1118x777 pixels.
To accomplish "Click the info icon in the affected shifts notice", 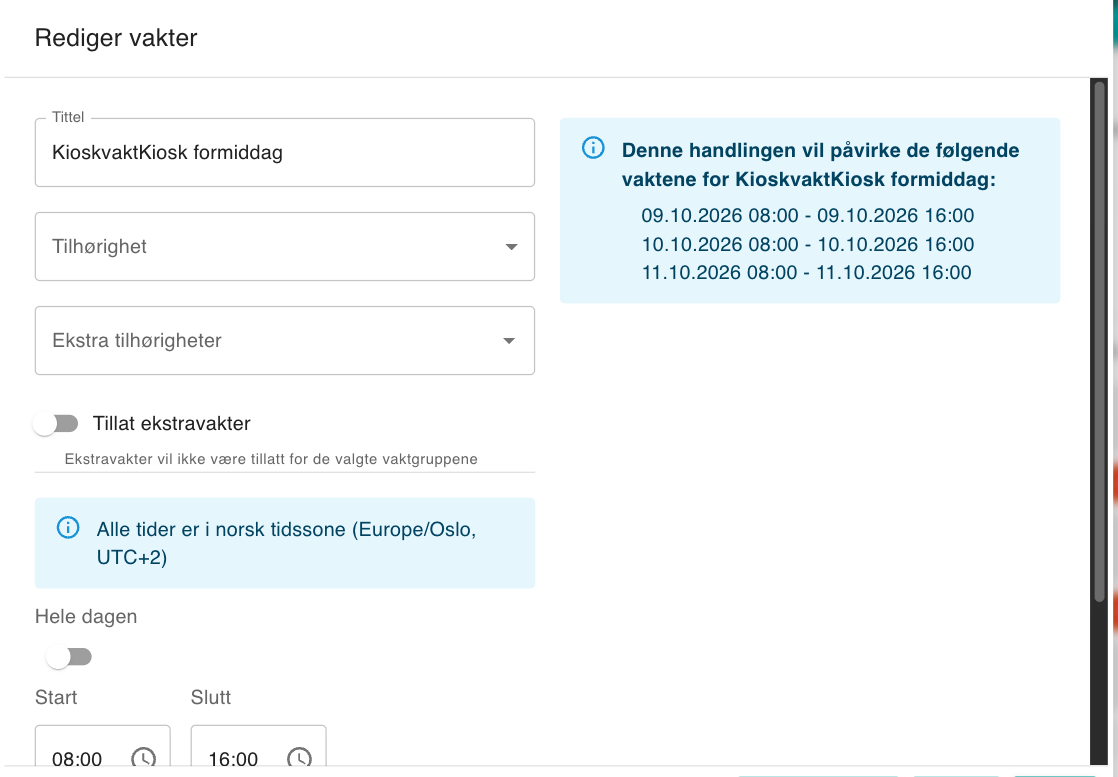I will [x=593, y=148].
